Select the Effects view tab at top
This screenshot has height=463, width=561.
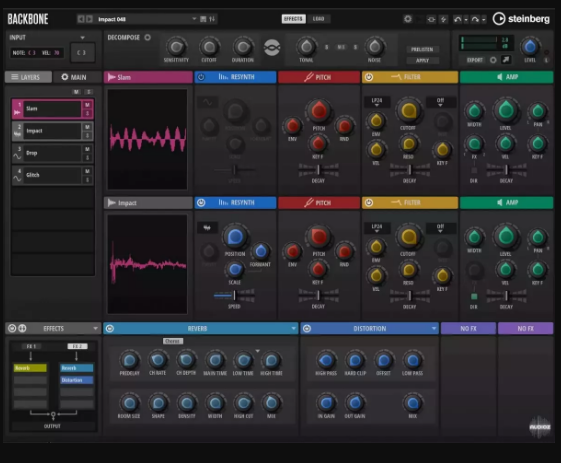(x=293, y=19)
